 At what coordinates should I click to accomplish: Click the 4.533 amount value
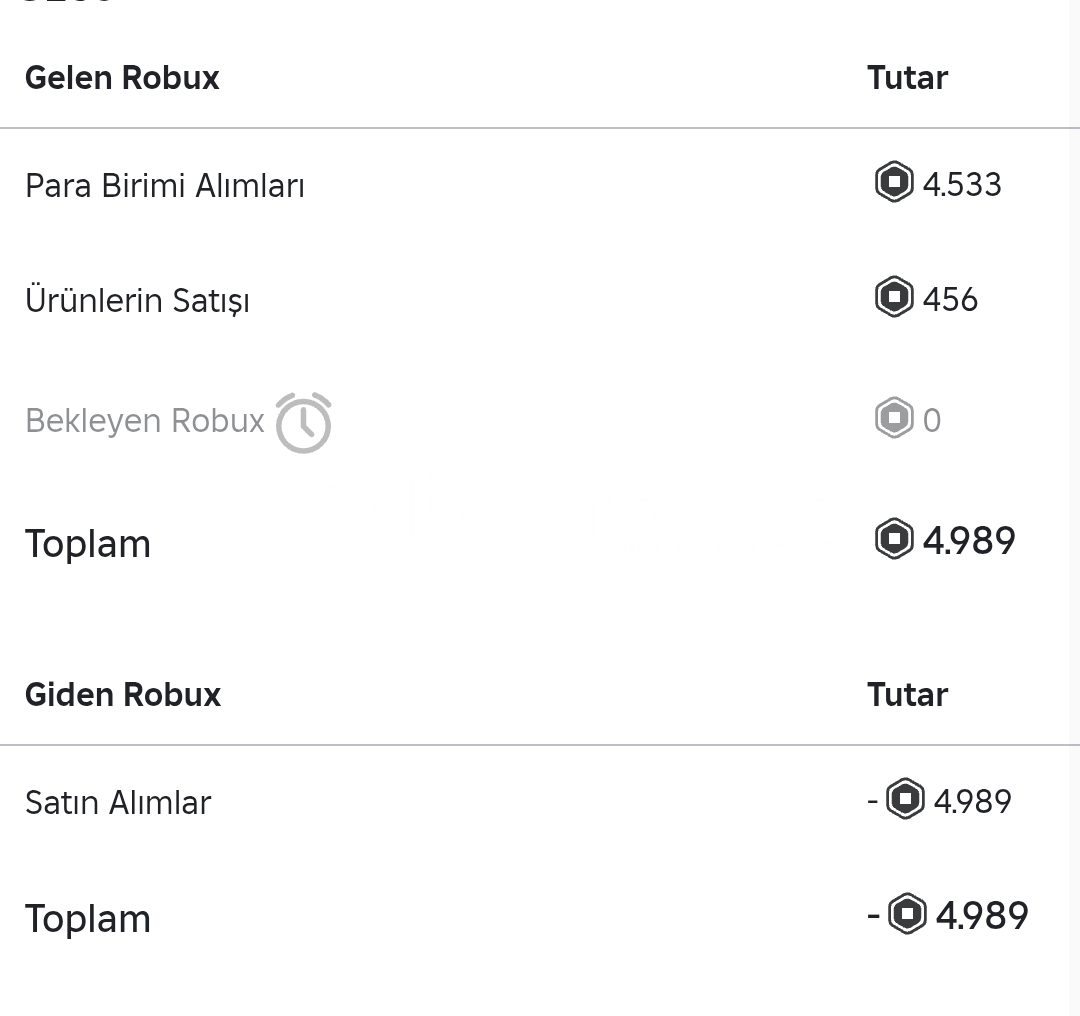click(962, 185)
